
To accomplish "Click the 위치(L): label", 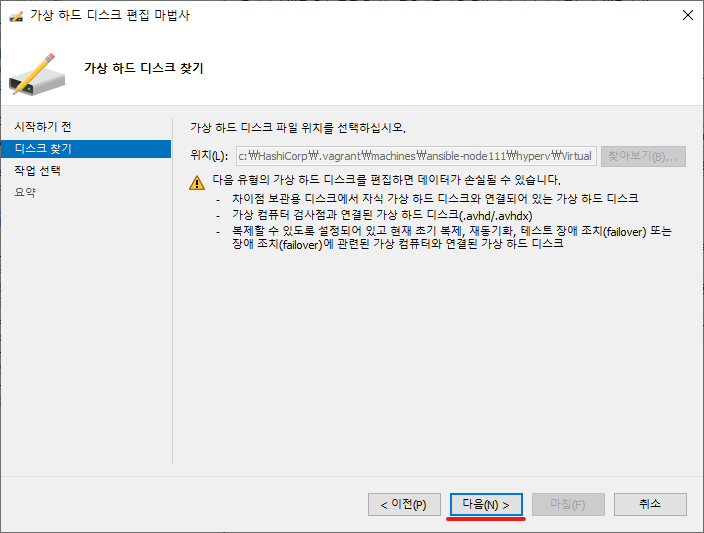I will [x=209, y=156].
